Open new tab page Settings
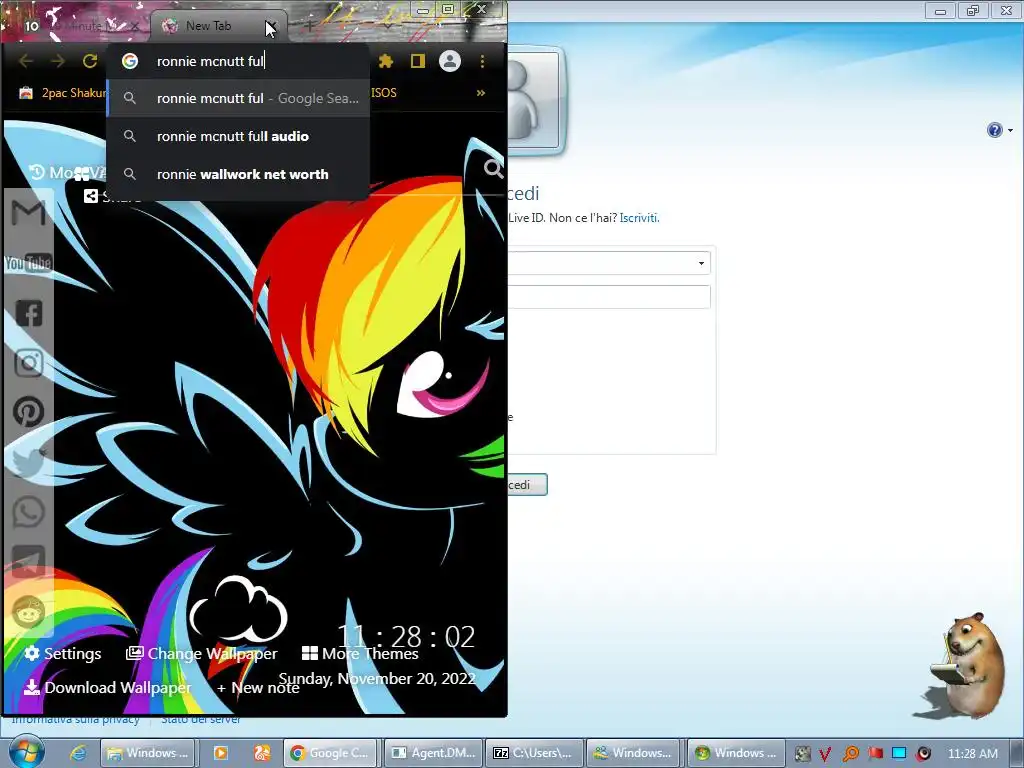 [63, 654]
